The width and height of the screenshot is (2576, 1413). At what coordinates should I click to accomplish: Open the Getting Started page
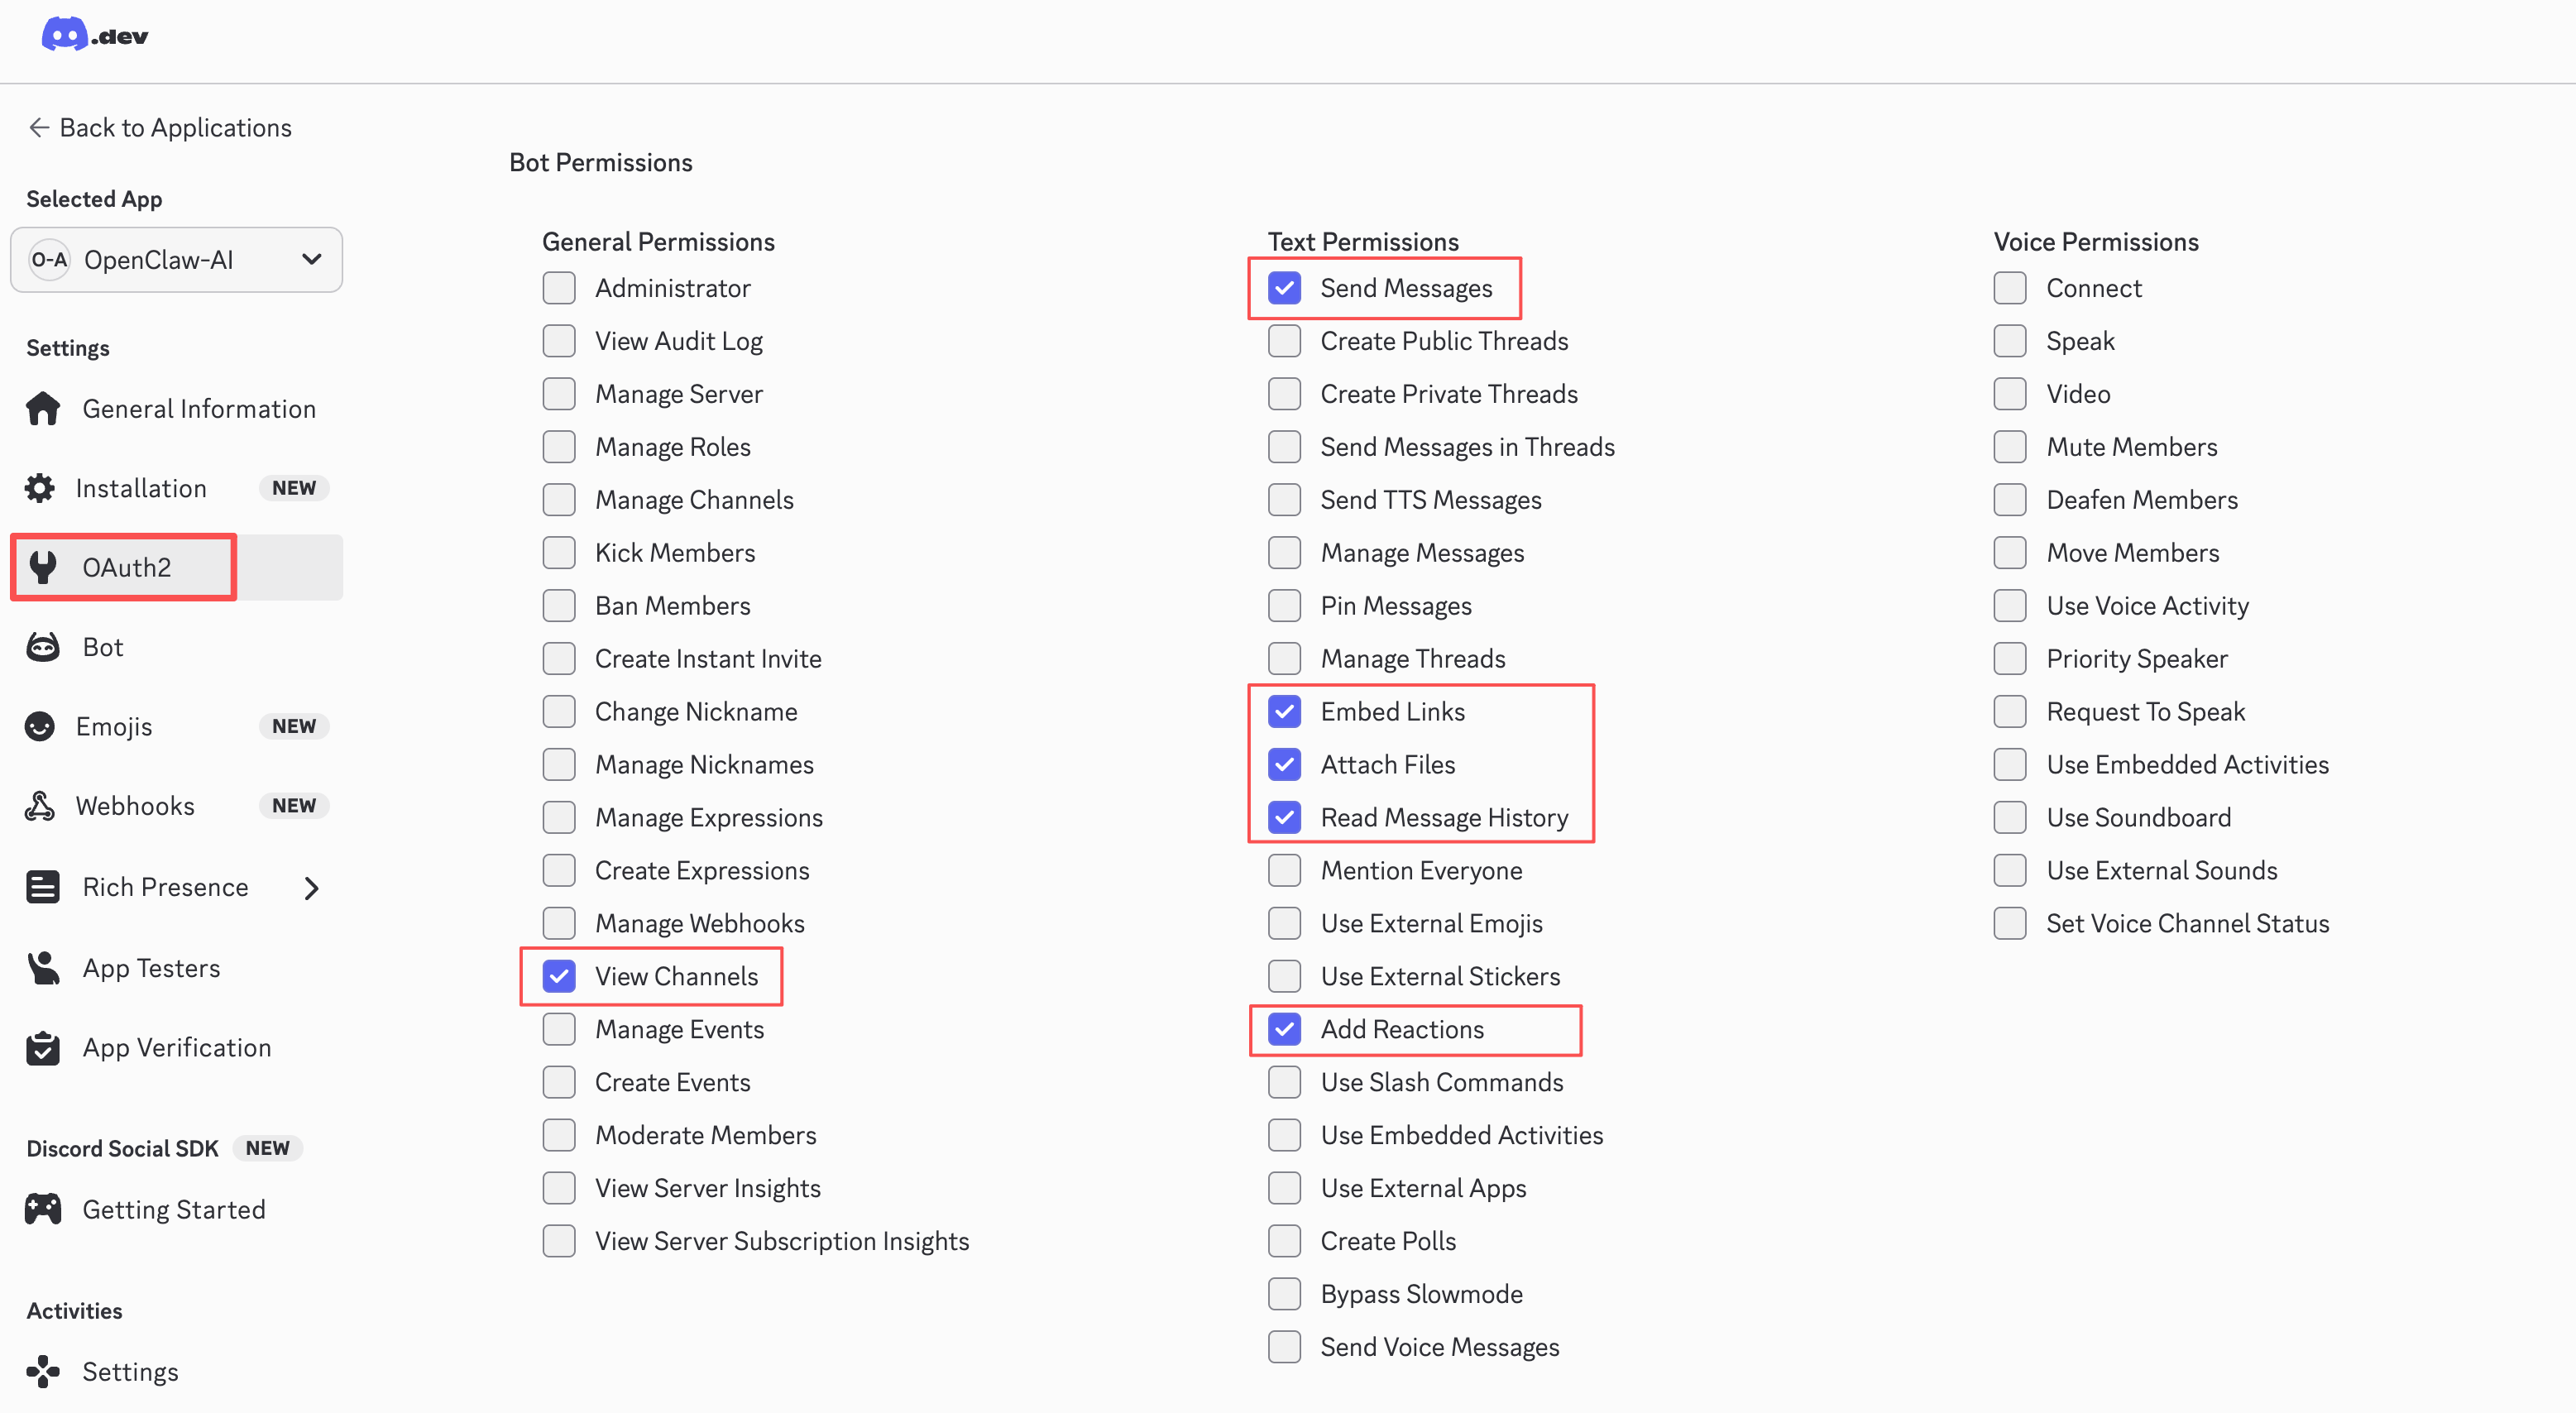pyautogui.click(x=174, y=1208)
